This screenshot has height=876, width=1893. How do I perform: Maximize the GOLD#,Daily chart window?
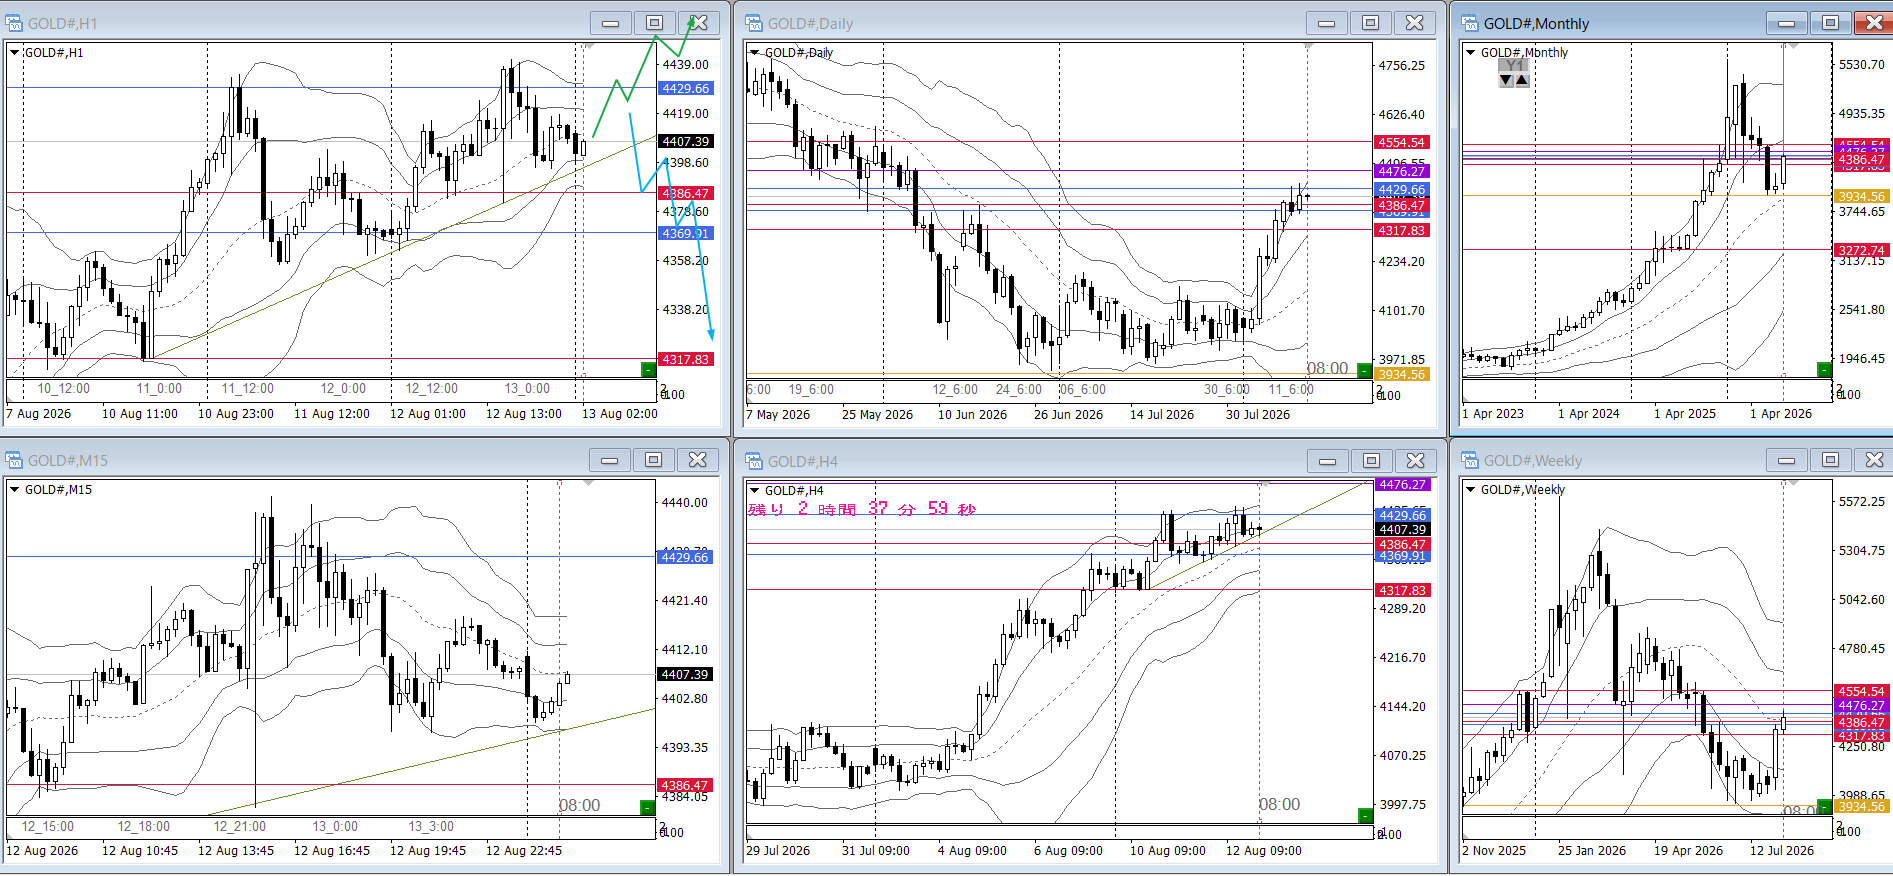click(1371, 23)
